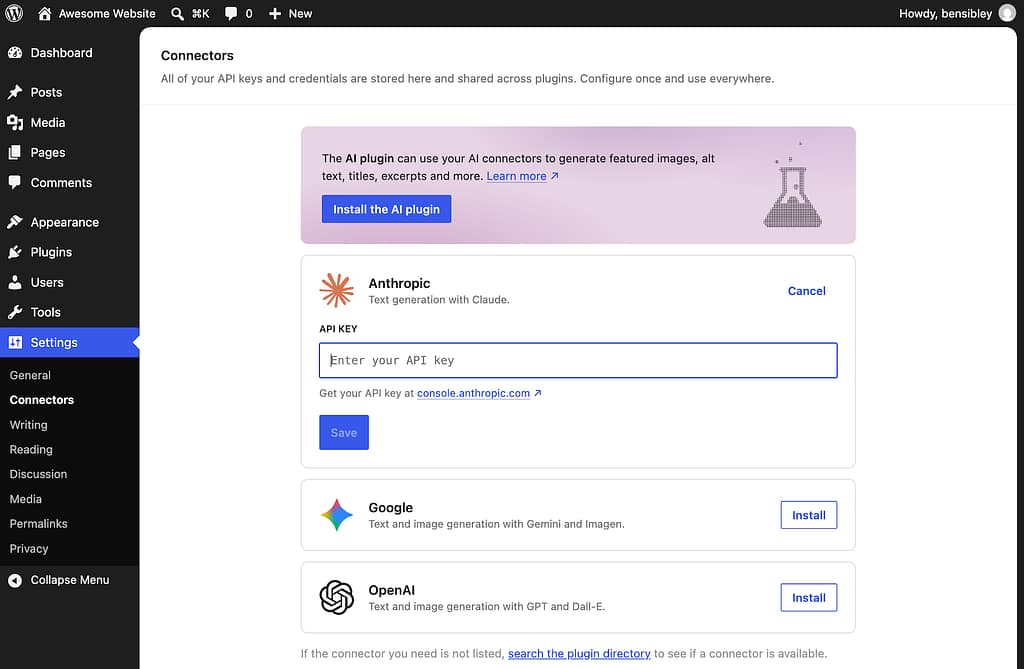The height and width of the screenshot is (669, 1024).
Task: Click the Anthropic connector title
Action: [x=400, y=283]
